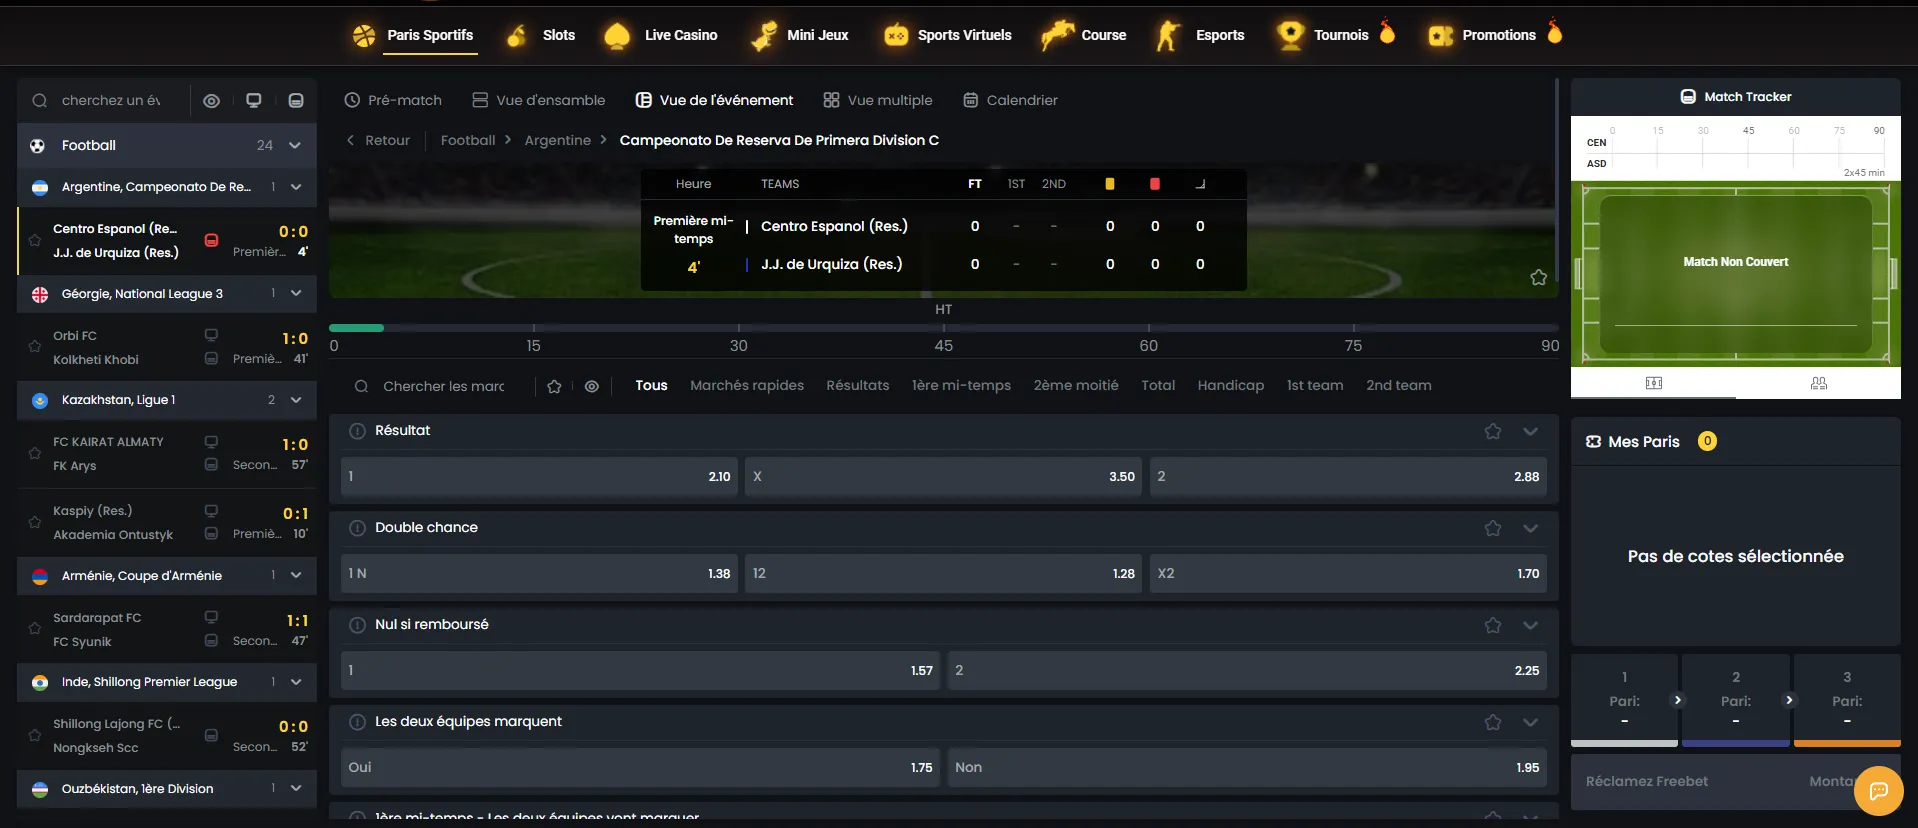Open the Live Casino section
Viewport: 1918px width, 828px height.
(661, 35)
